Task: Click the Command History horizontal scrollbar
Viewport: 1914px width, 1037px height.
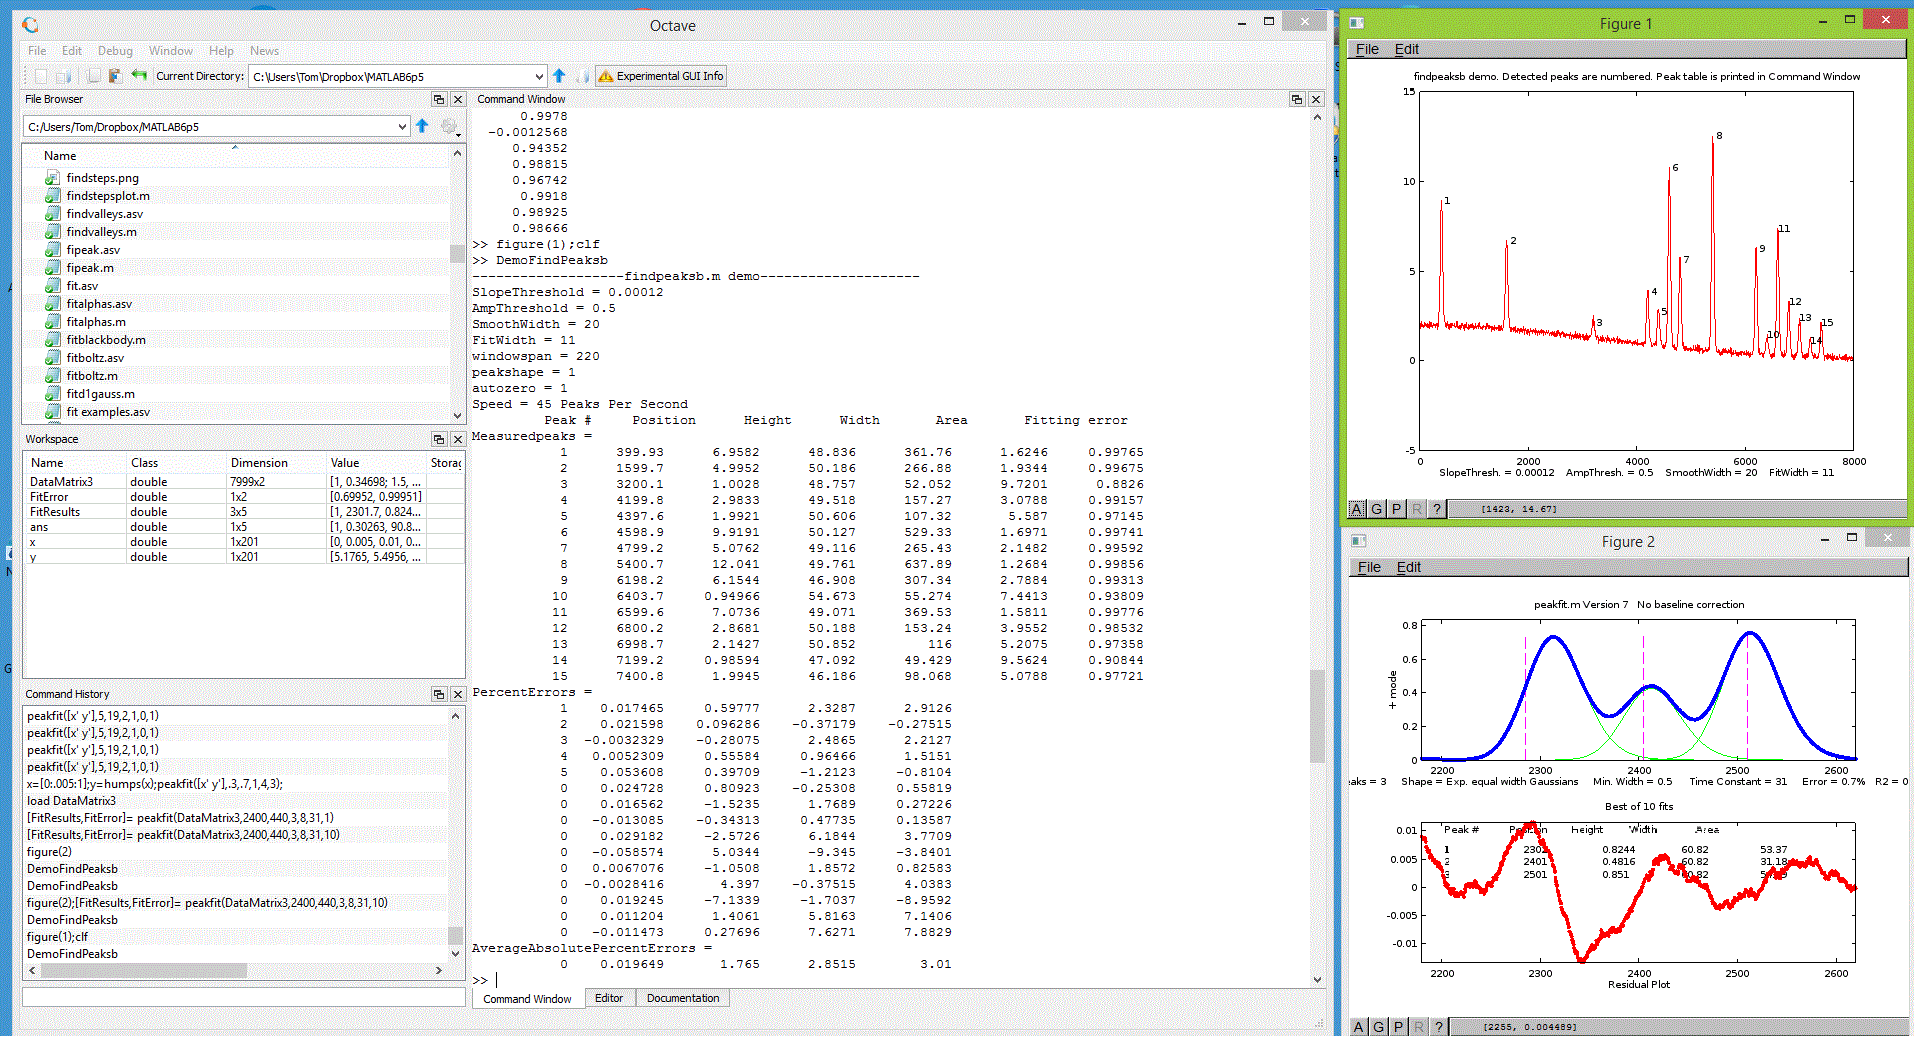Action: tap(144, 970)
